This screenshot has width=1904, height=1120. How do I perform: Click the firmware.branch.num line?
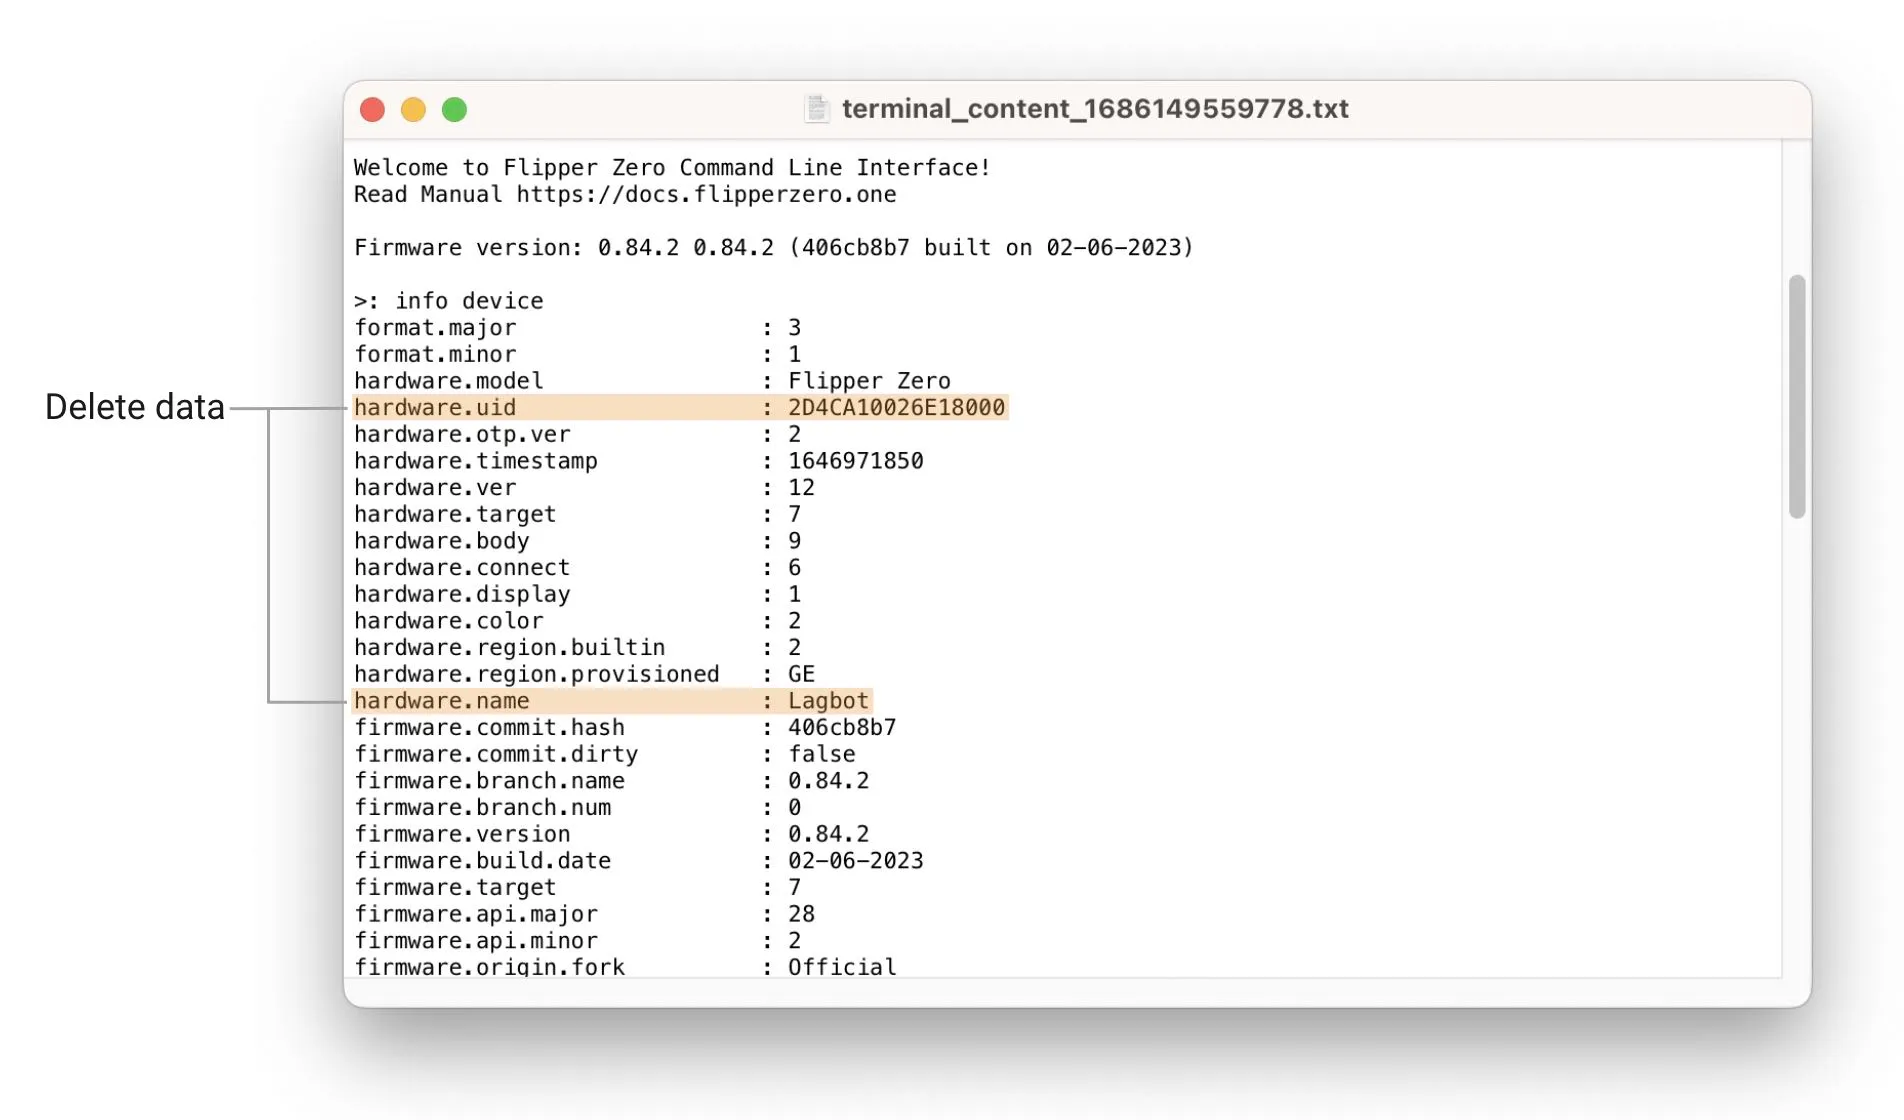(578, 807)
